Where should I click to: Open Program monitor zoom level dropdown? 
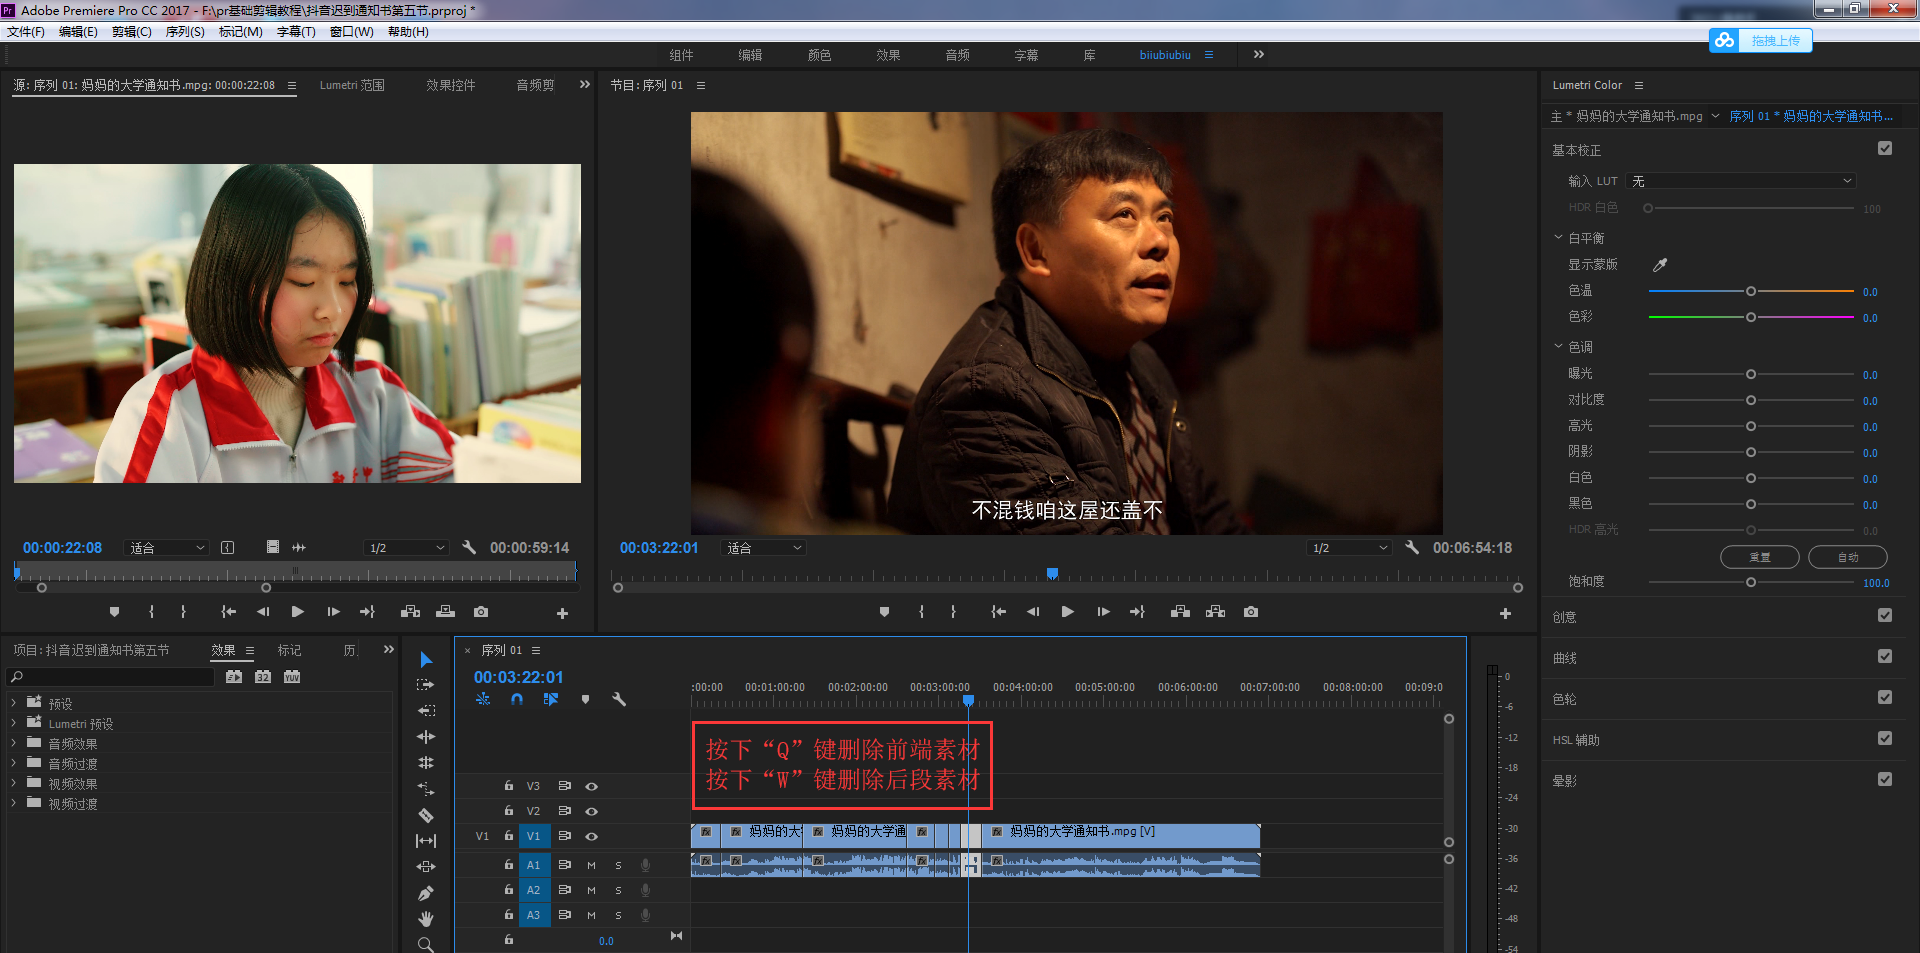point(763,548)
